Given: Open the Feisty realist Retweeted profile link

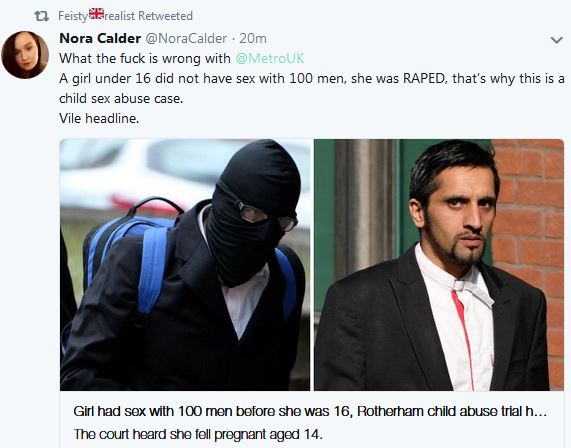Looking at the screenshot, I should (125, 16).
